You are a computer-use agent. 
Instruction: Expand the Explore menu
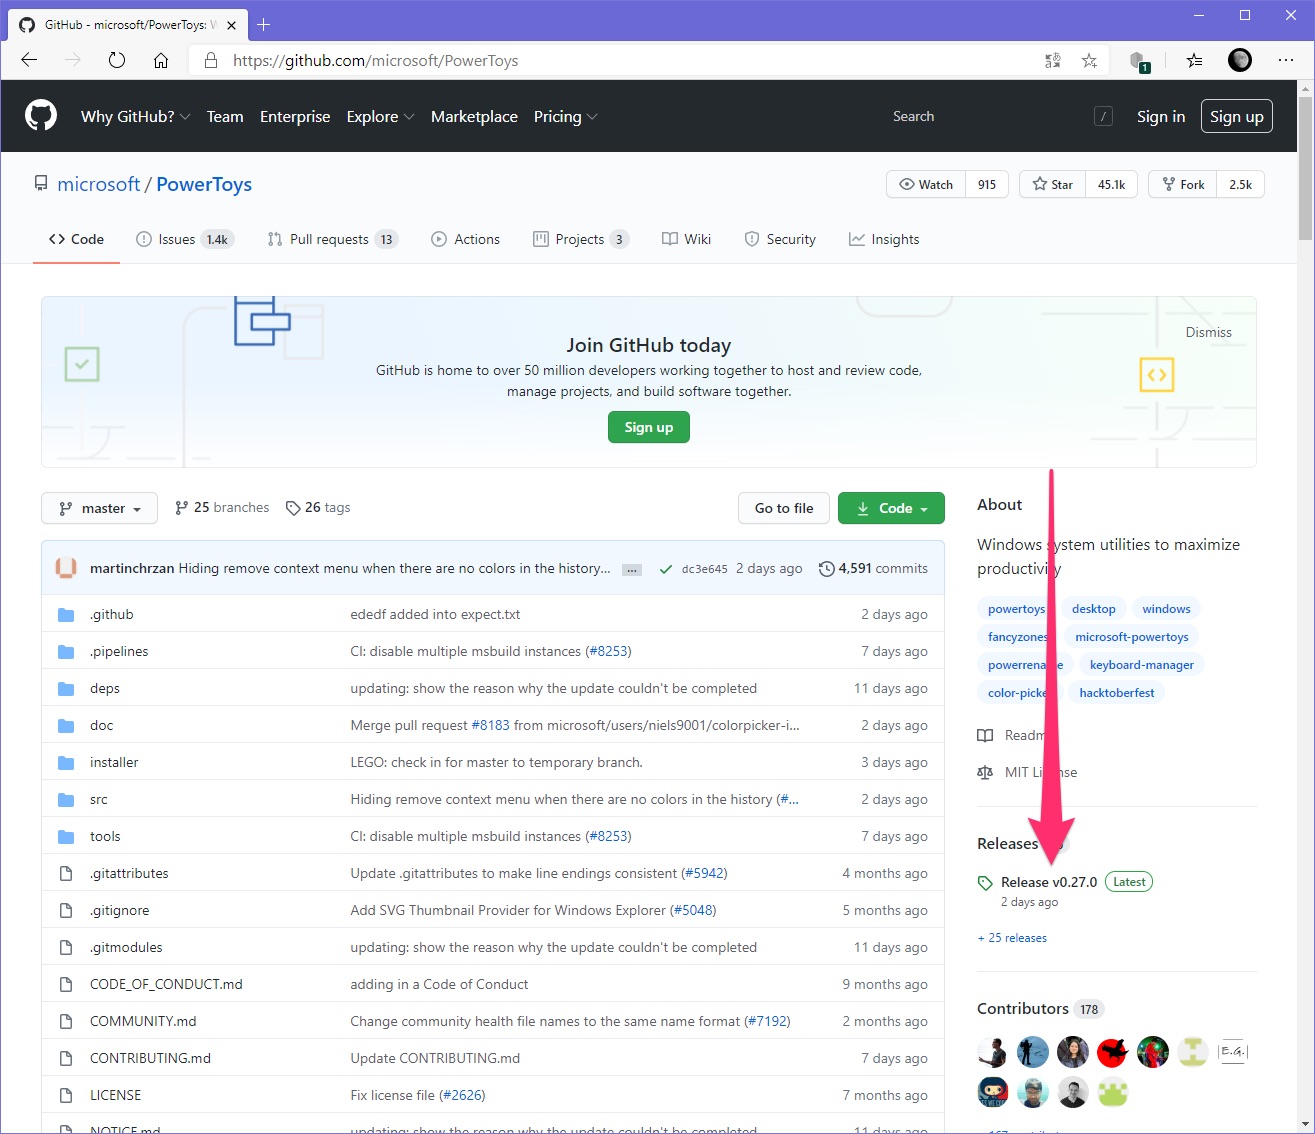pos(380,116)
